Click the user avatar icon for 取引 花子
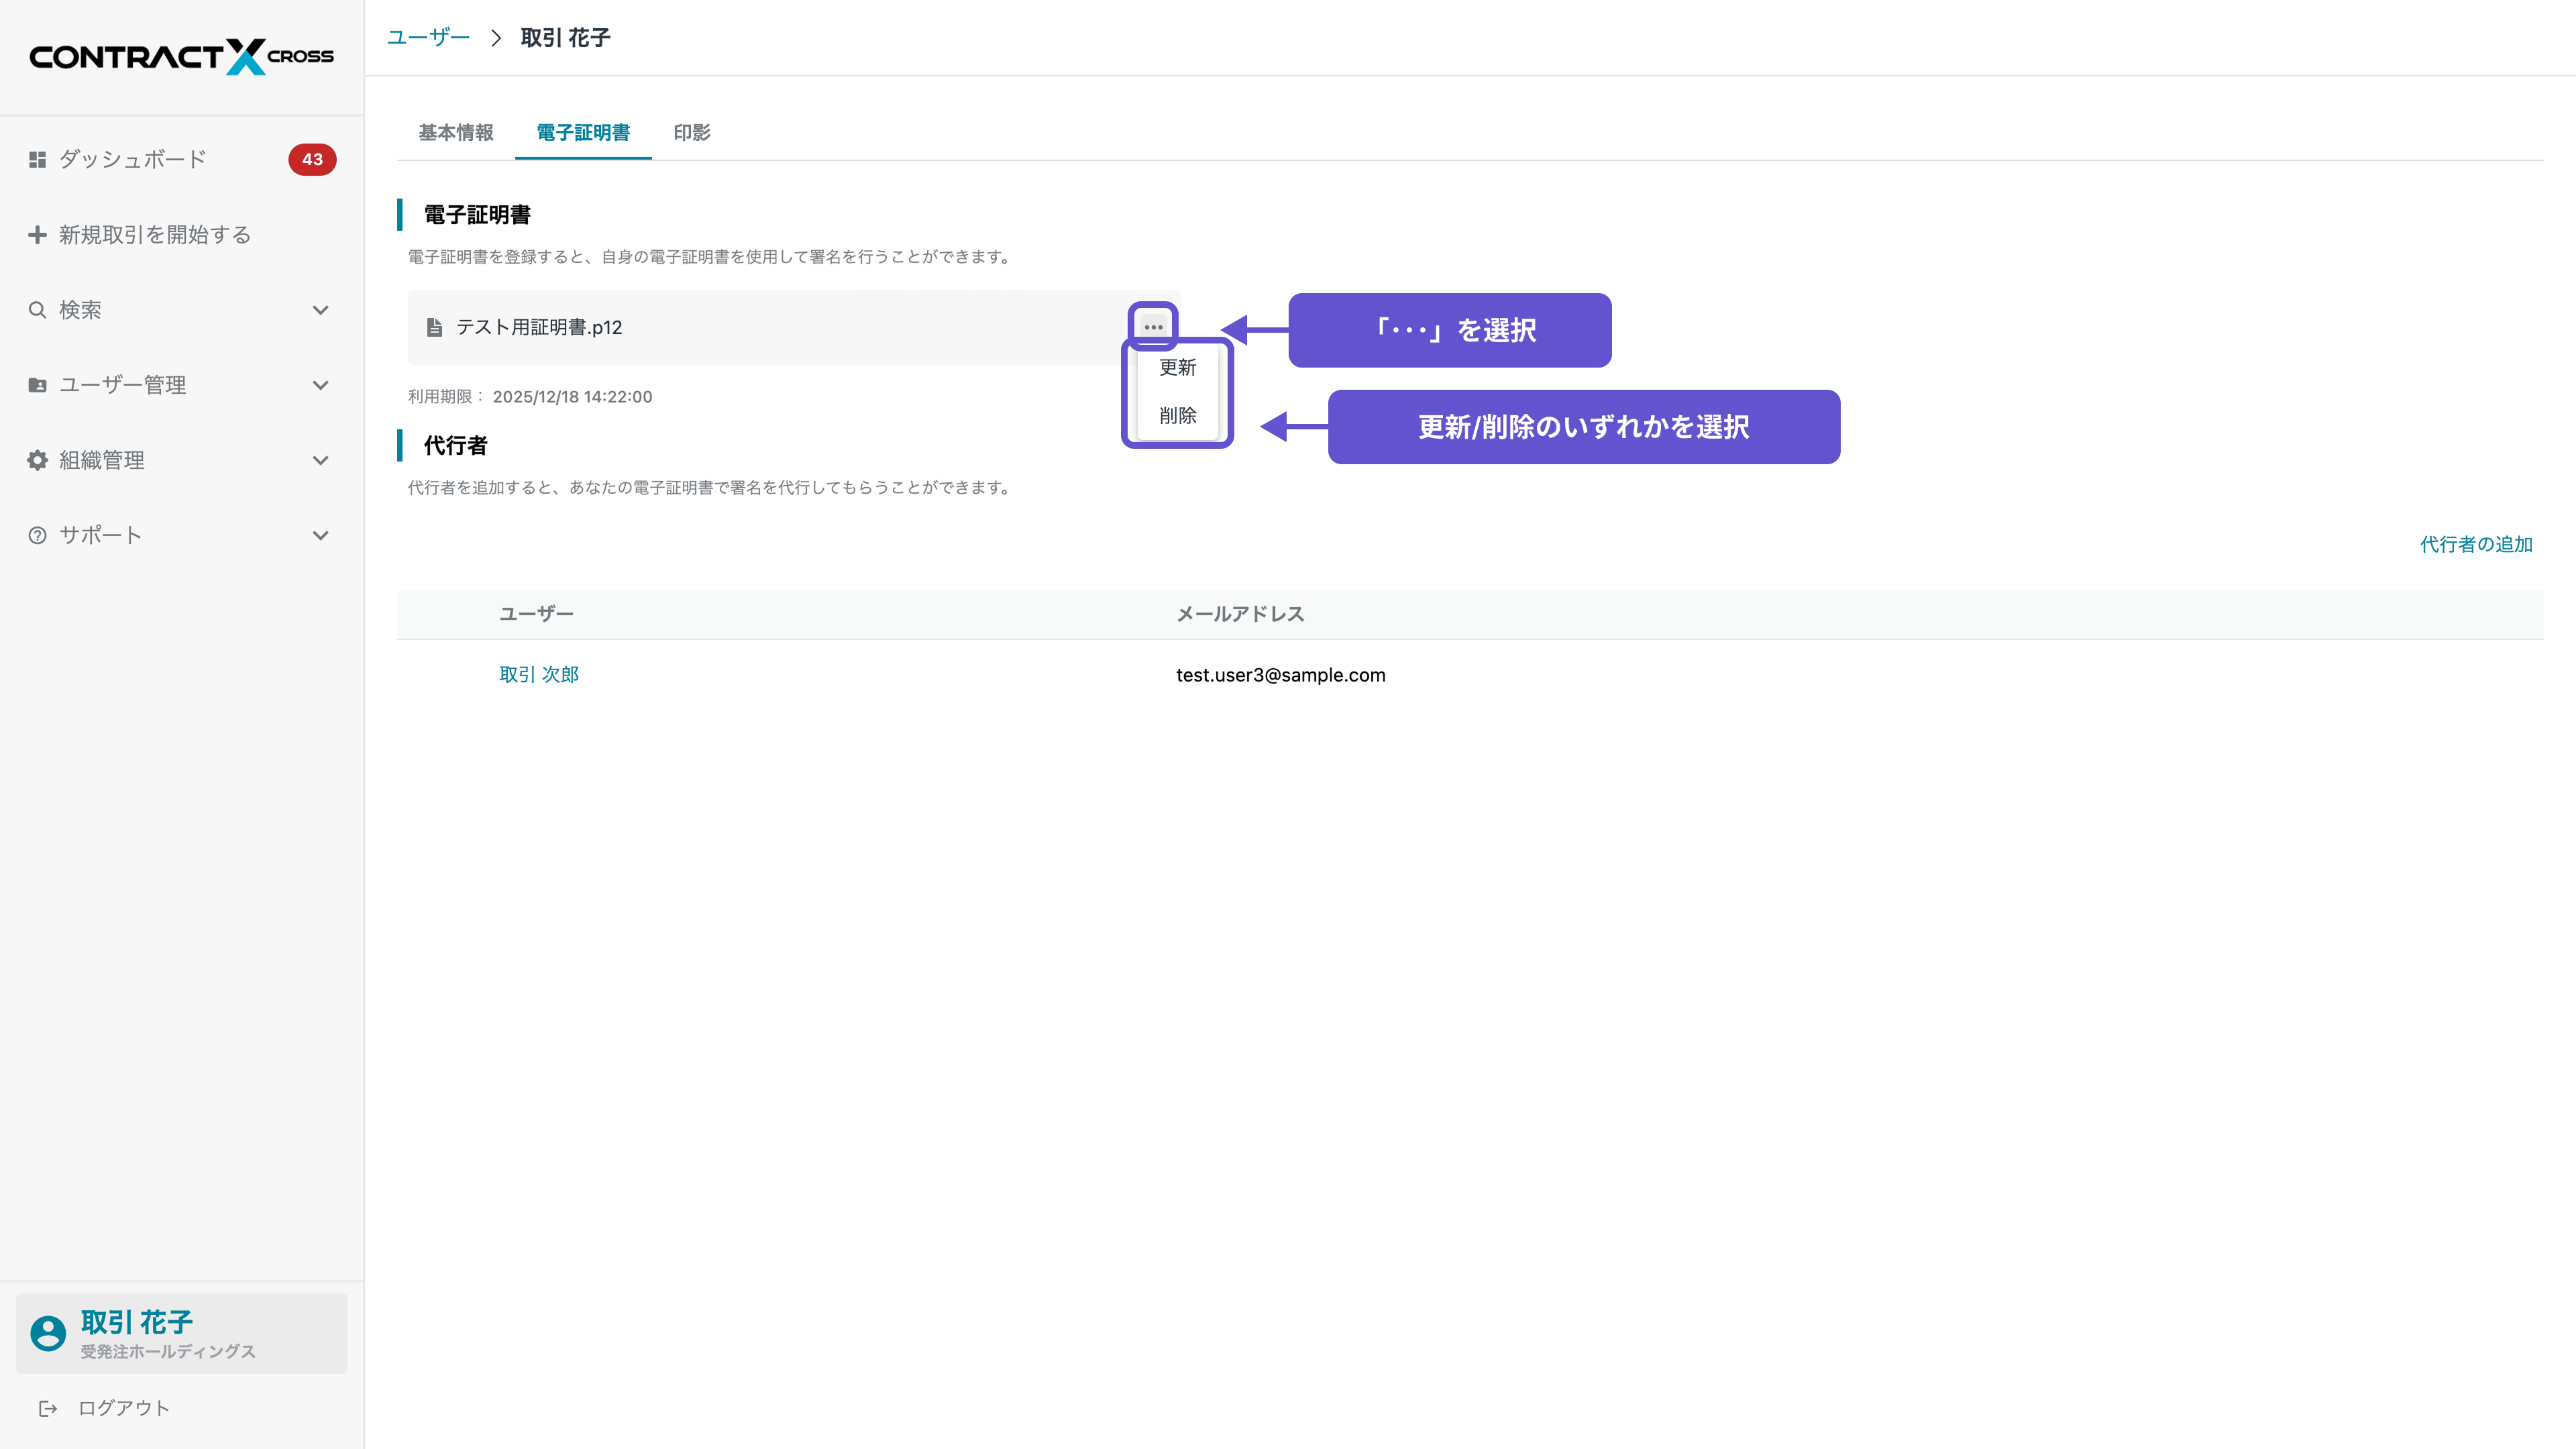Screen dimensions: 2576x1449 tap(48, 1333)
